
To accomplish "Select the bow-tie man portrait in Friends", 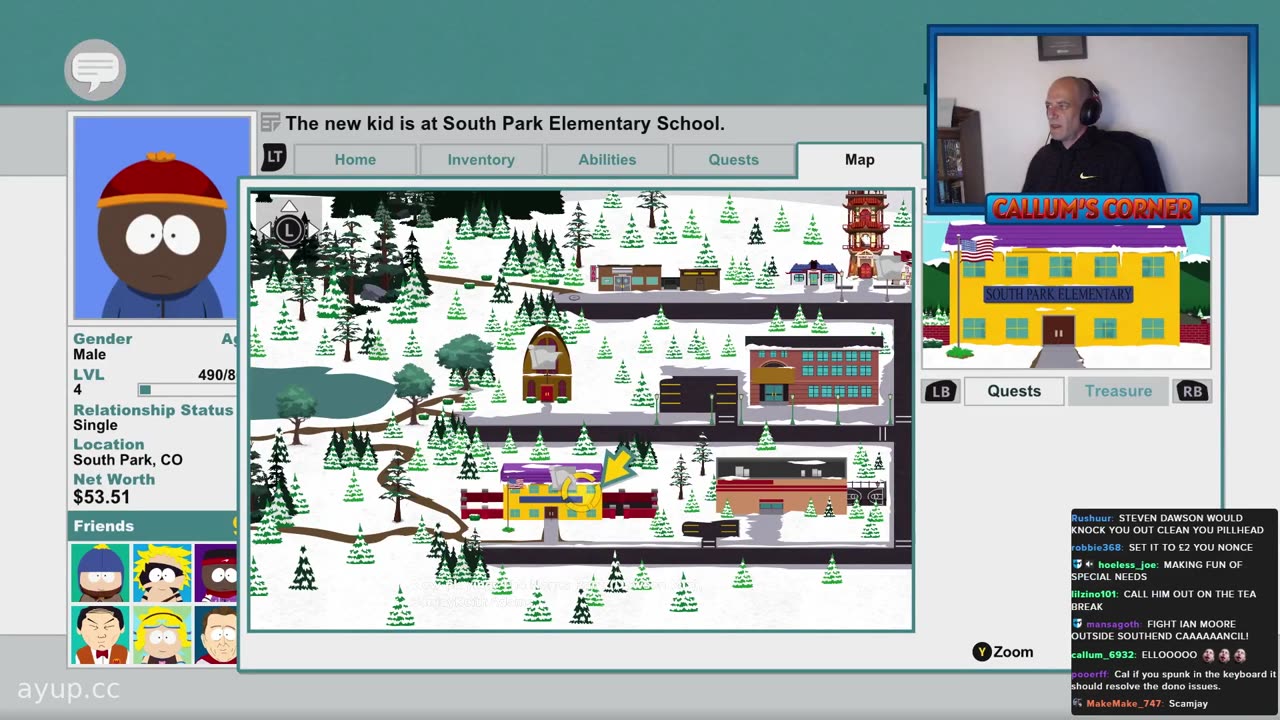I will 100,635.
